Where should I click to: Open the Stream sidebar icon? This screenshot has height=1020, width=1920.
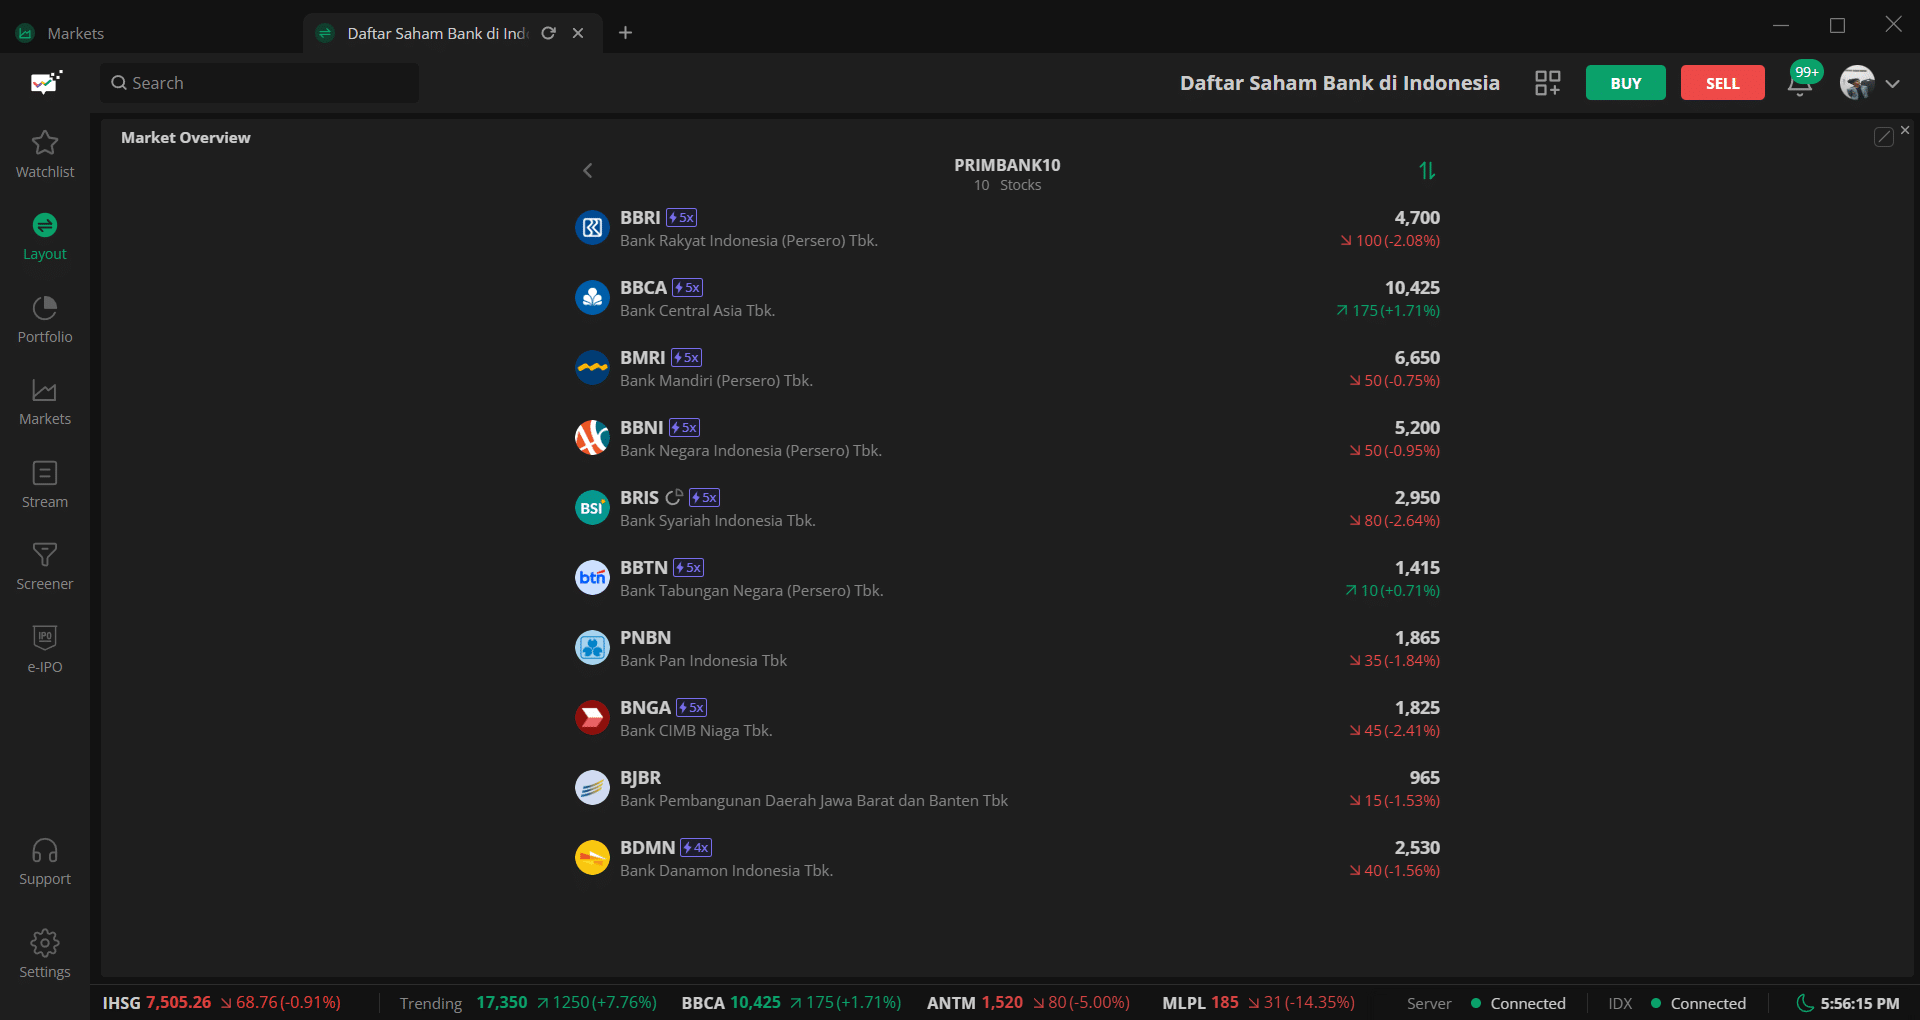[45, 473]
